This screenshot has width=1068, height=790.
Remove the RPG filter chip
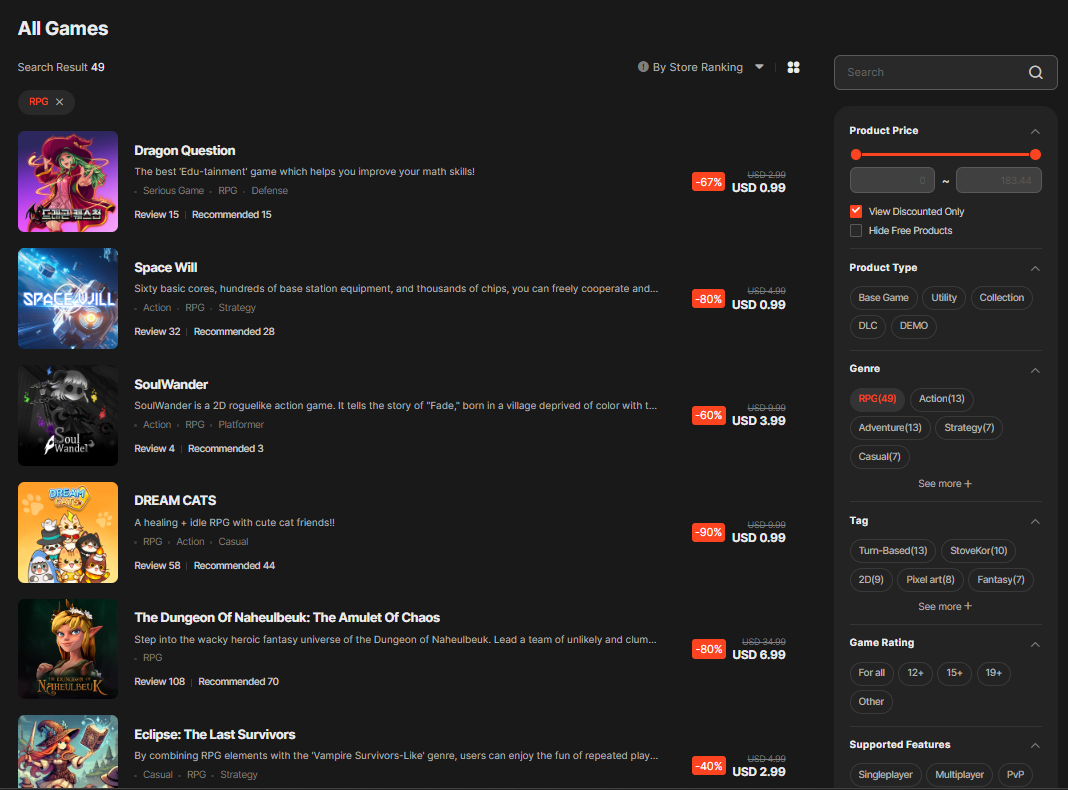tap(60, 102)
